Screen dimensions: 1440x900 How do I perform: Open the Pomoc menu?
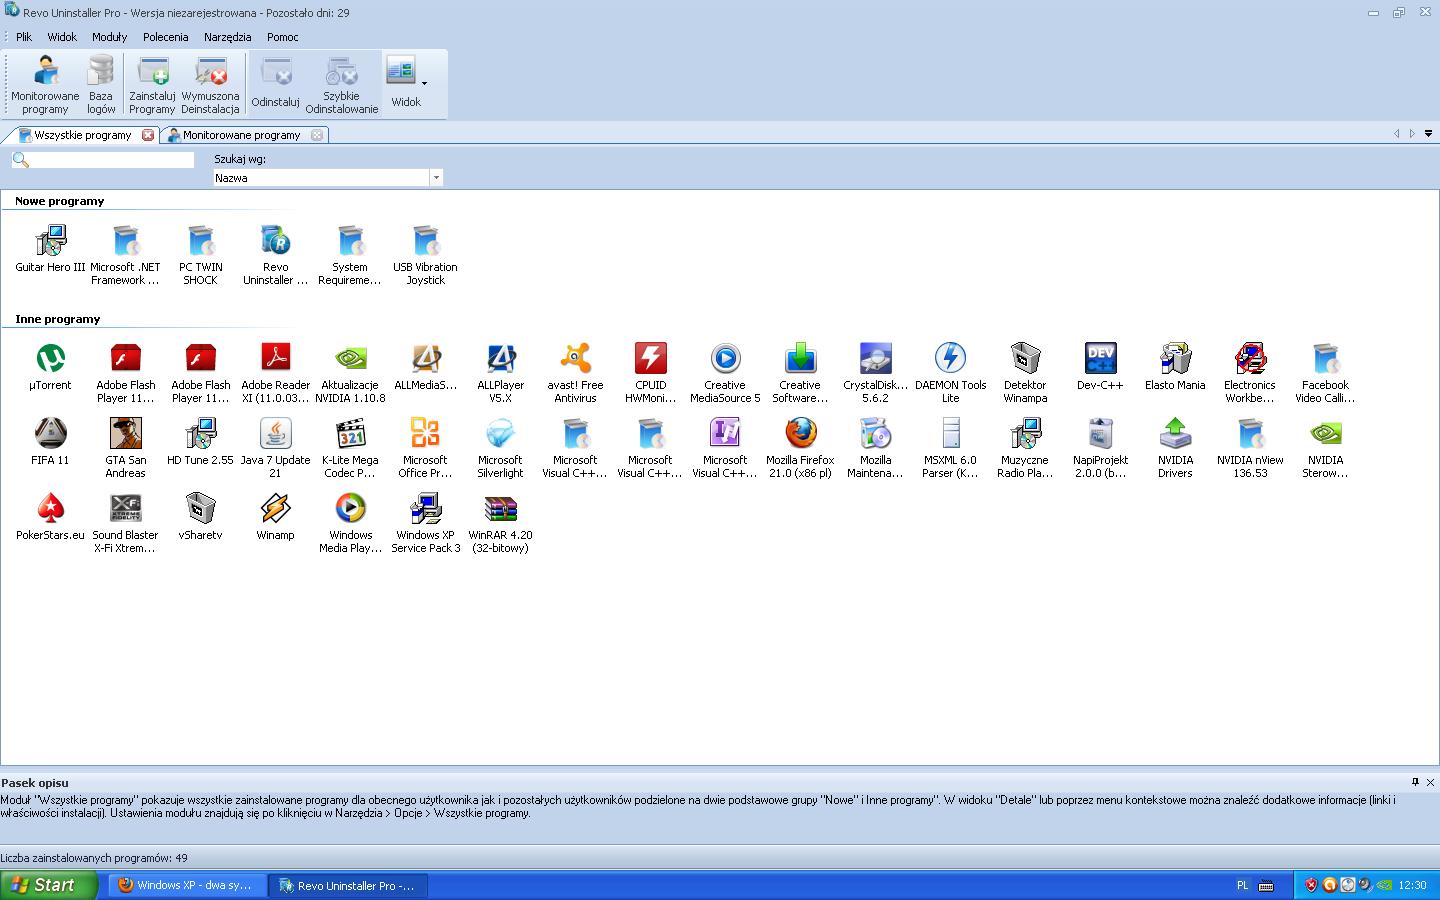click(283, 37)
